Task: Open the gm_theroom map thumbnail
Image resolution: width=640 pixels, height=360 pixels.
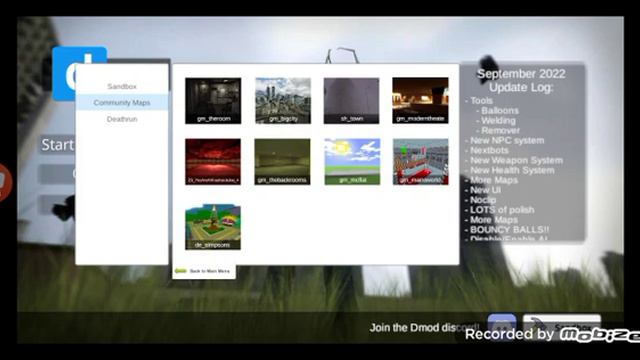Action: tap(213, 100)
